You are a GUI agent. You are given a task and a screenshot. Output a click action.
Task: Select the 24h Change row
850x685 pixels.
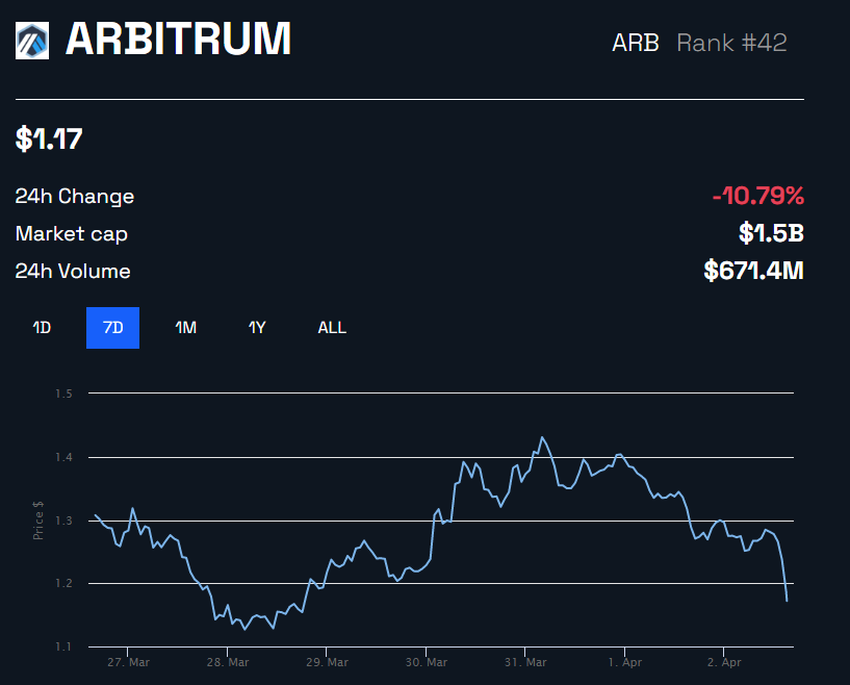[74, 196]
